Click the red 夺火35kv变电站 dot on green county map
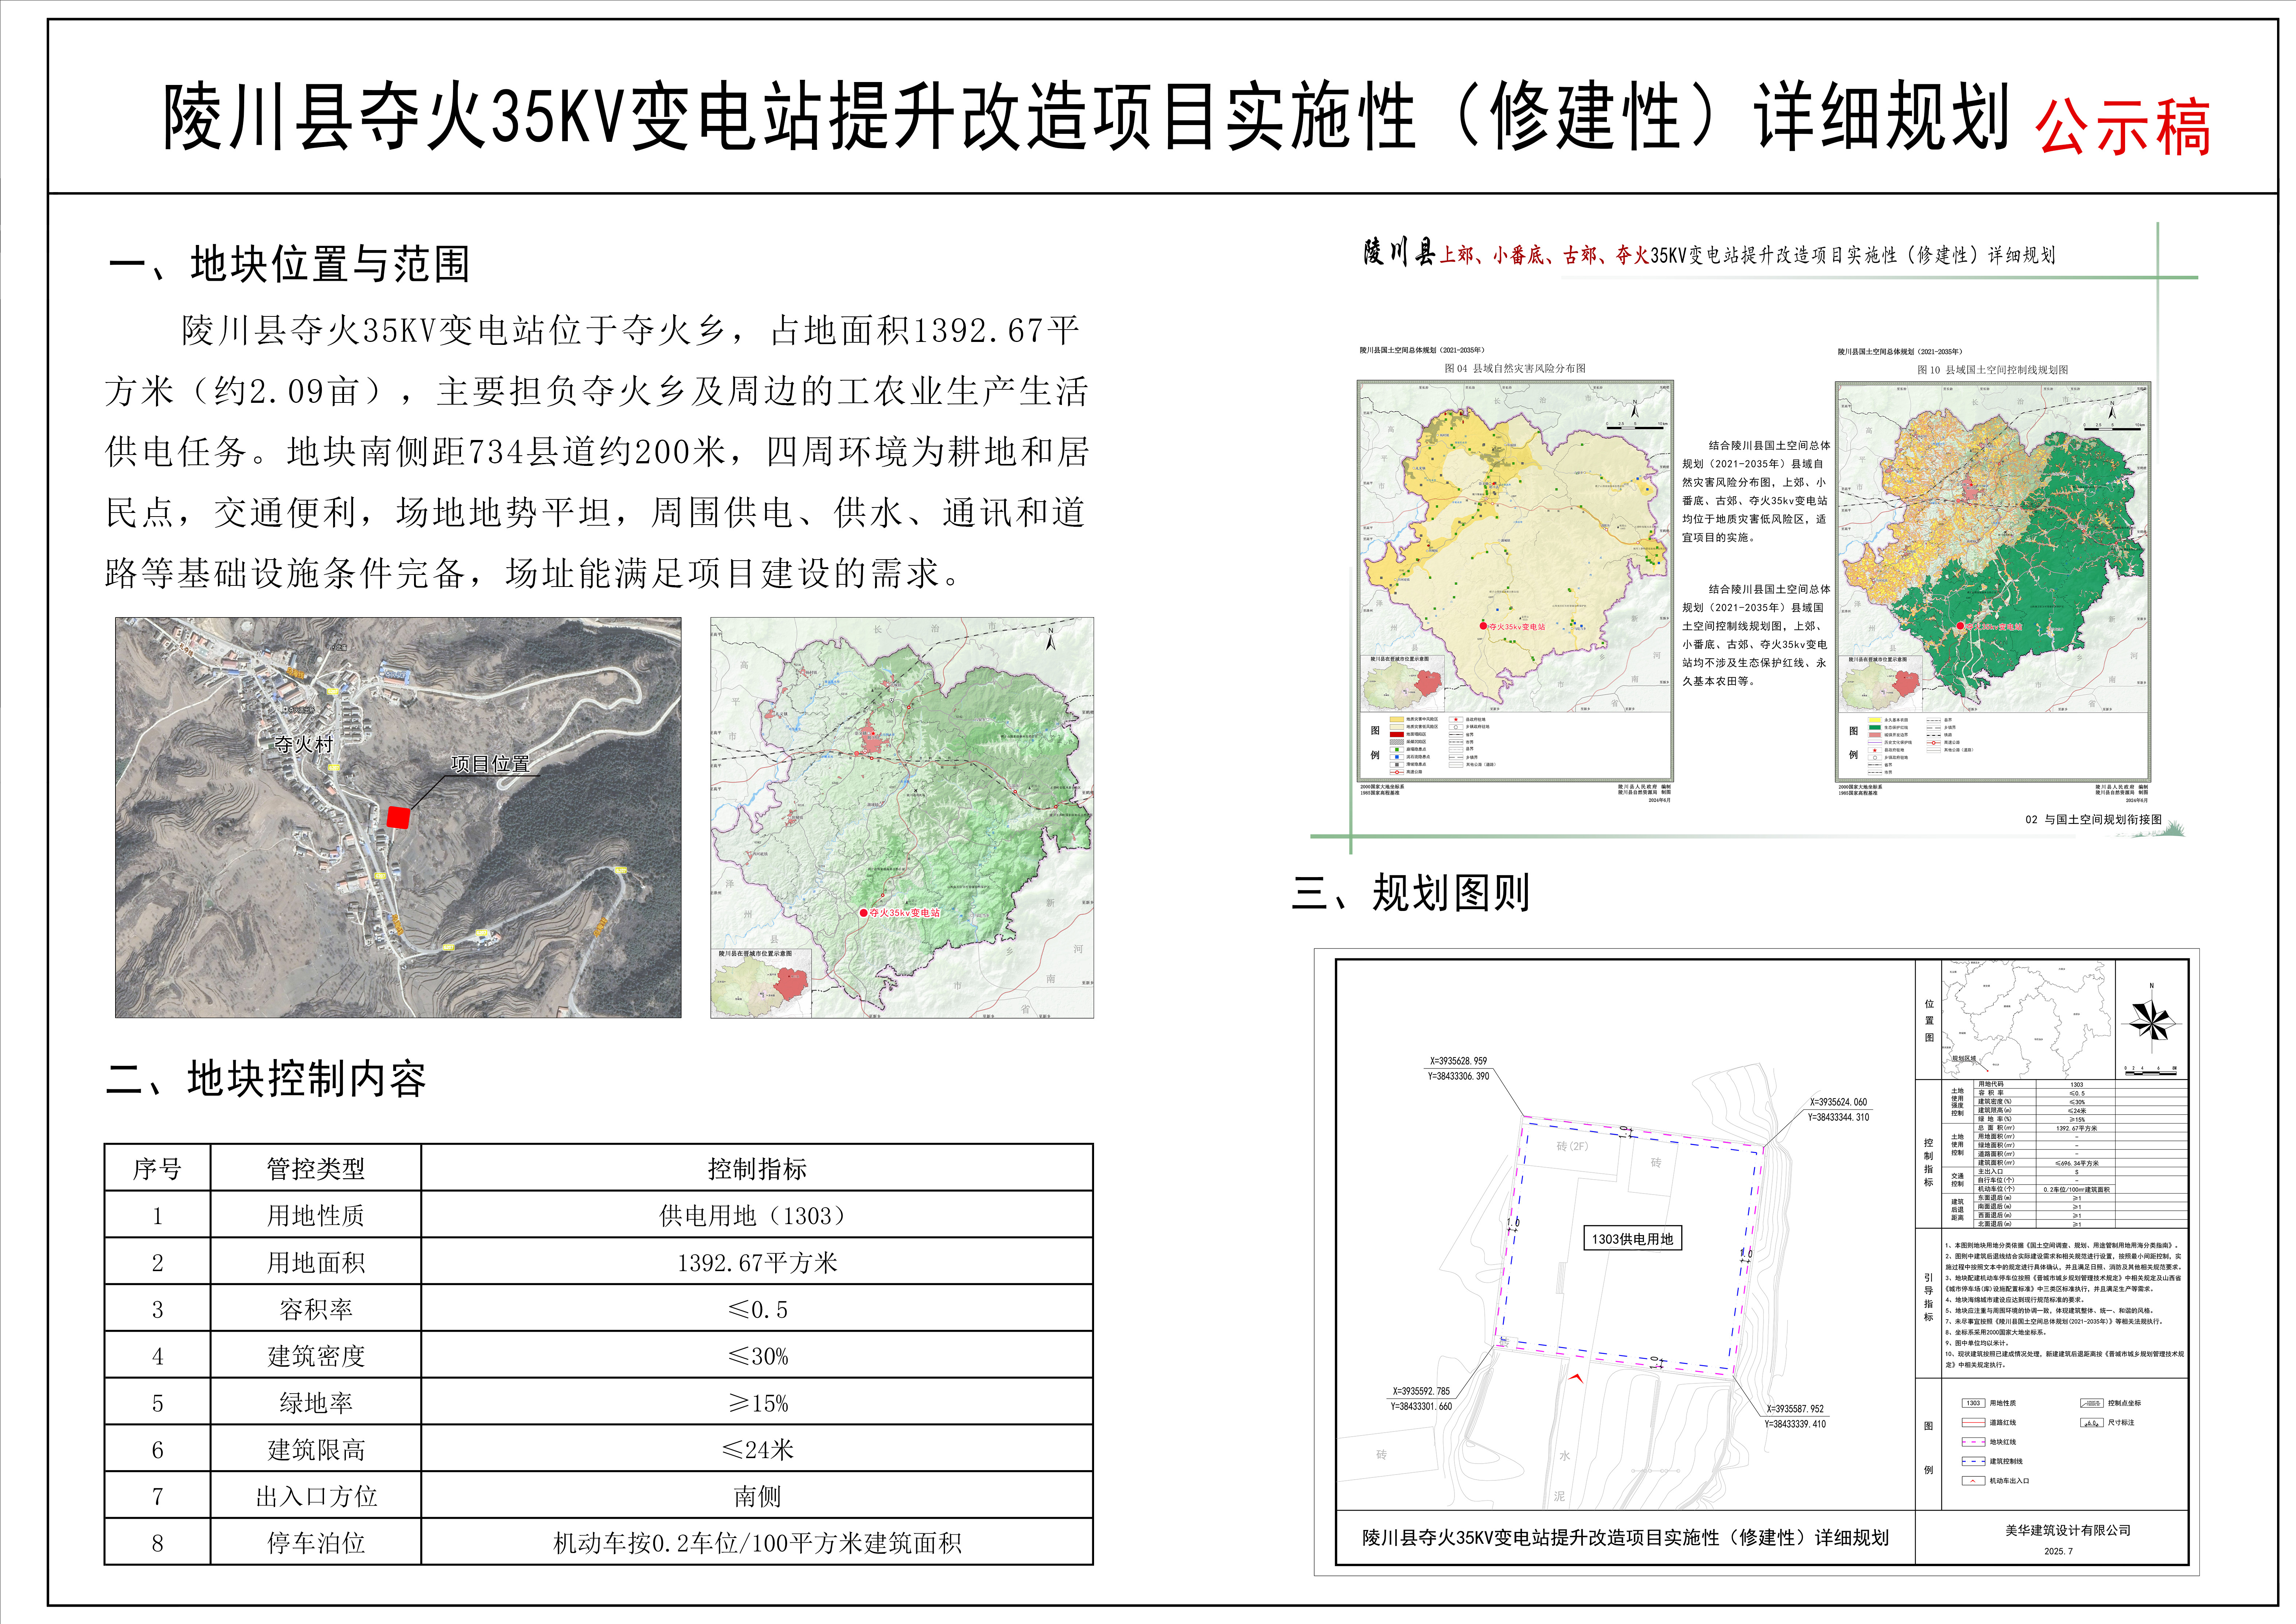Screen dimensions: 2296x1624 864,913
